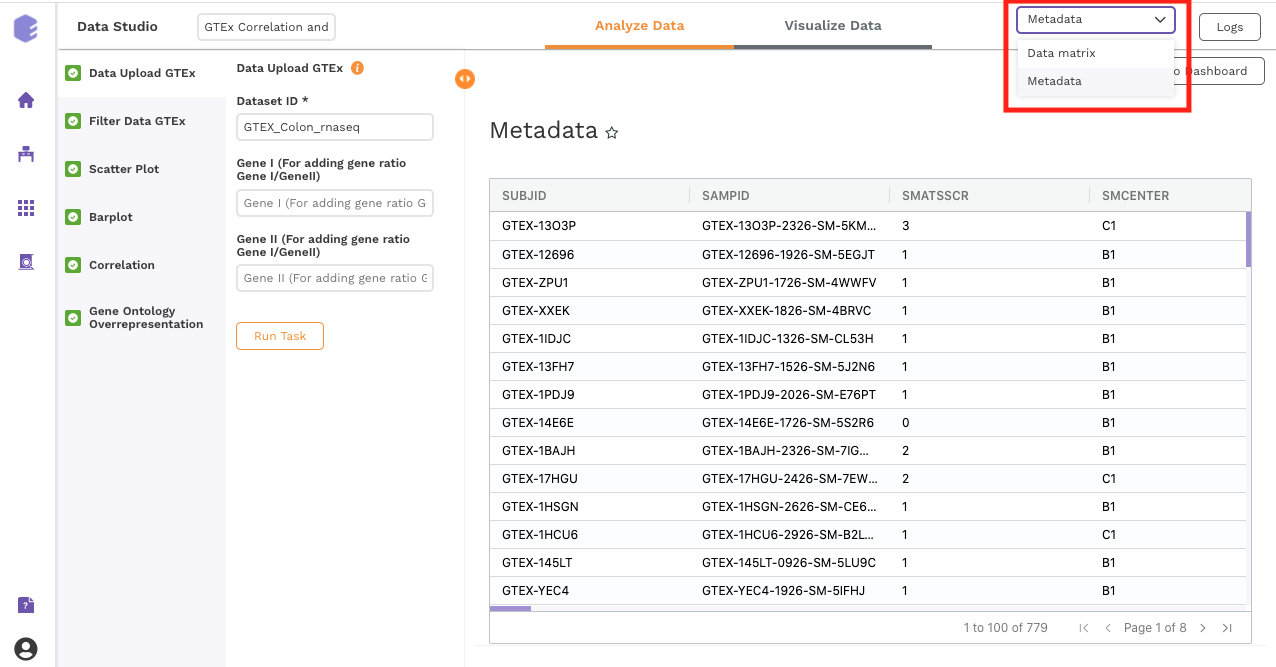Click the help question mark icon
1276x667 pixels.
point(25,605)
